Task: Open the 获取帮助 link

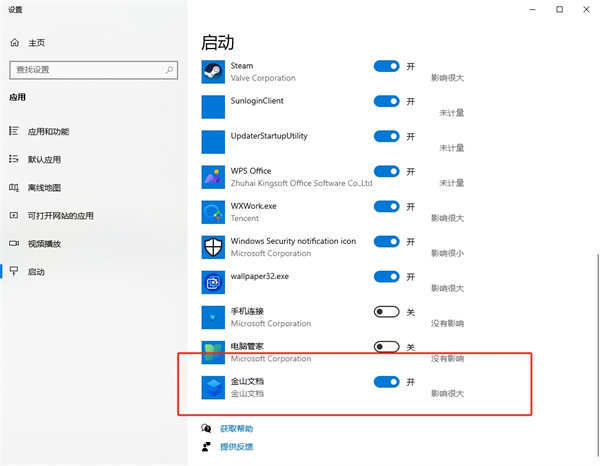Action: pos(236,428)
